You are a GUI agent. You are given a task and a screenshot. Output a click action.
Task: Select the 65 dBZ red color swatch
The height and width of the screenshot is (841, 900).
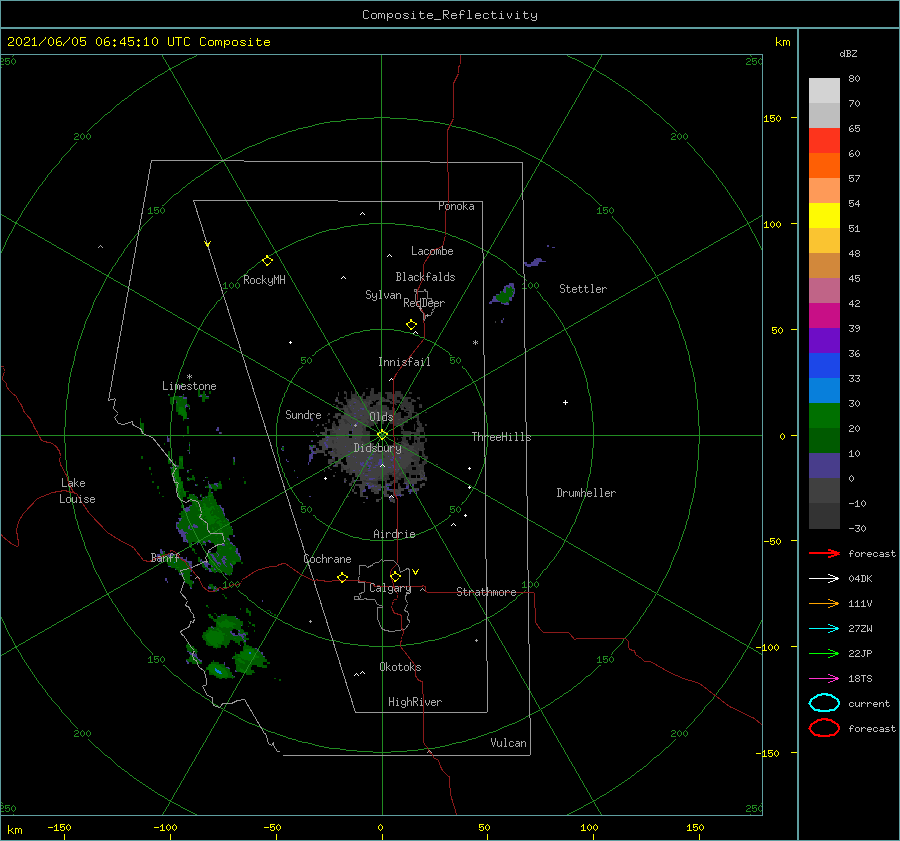coord(824,140)
